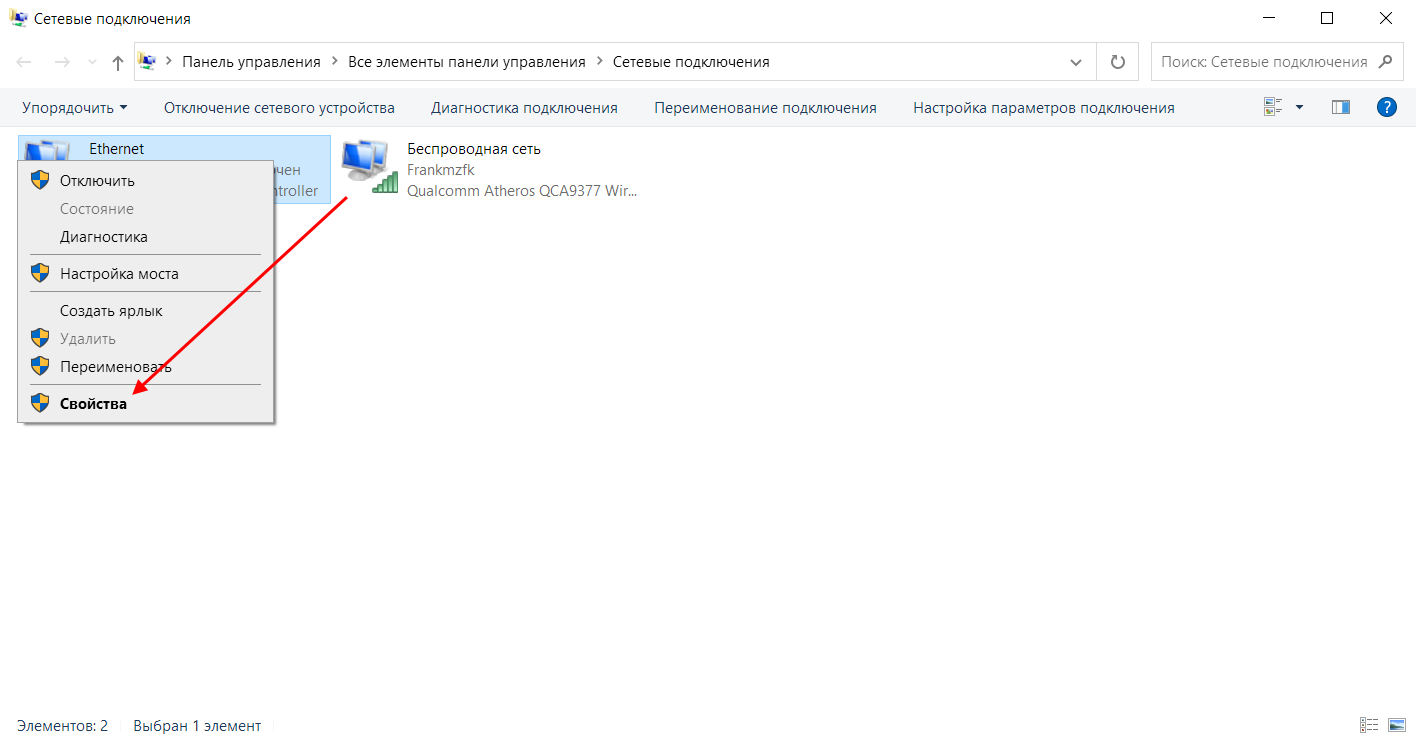Click the address bar control panel icon

(147, 62)
